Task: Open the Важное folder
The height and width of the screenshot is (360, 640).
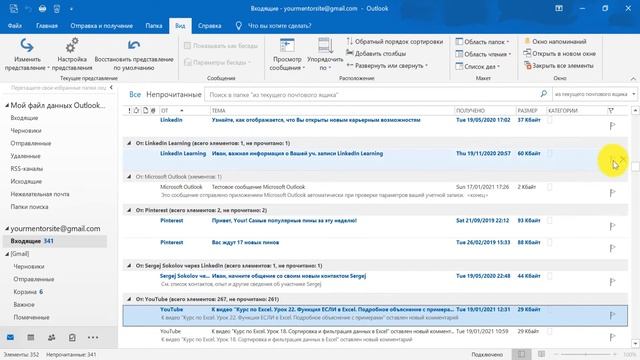Action: 24,304
